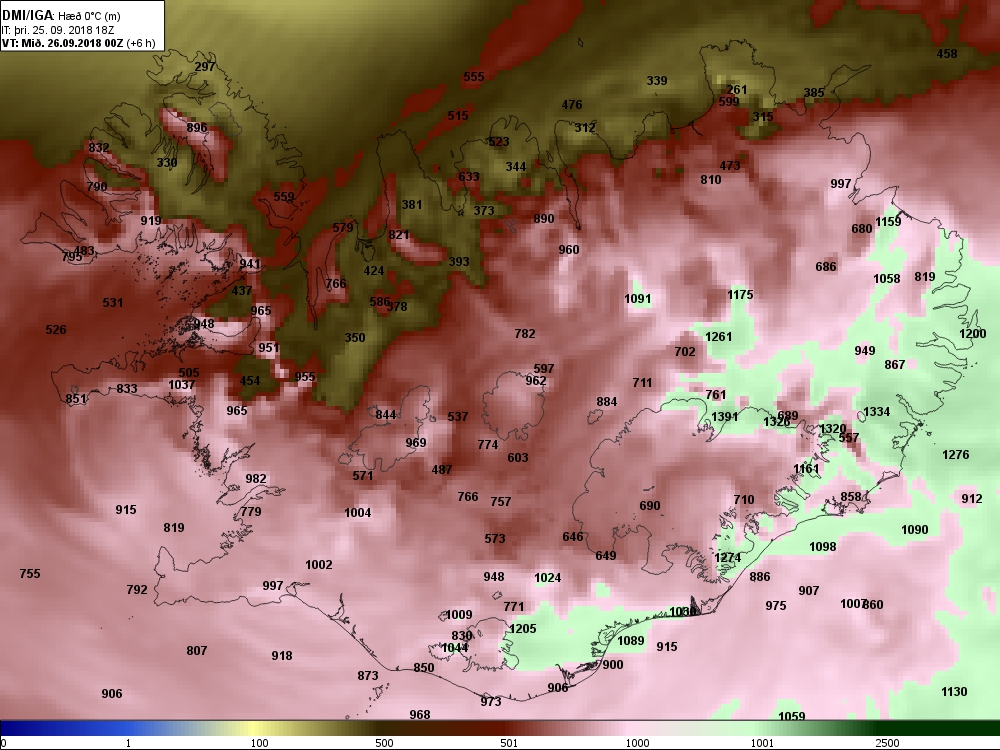Click the "DMI/IGA: Hæð 0°C (m)" title text
The image size is (1000, 750).
(61, 16)
